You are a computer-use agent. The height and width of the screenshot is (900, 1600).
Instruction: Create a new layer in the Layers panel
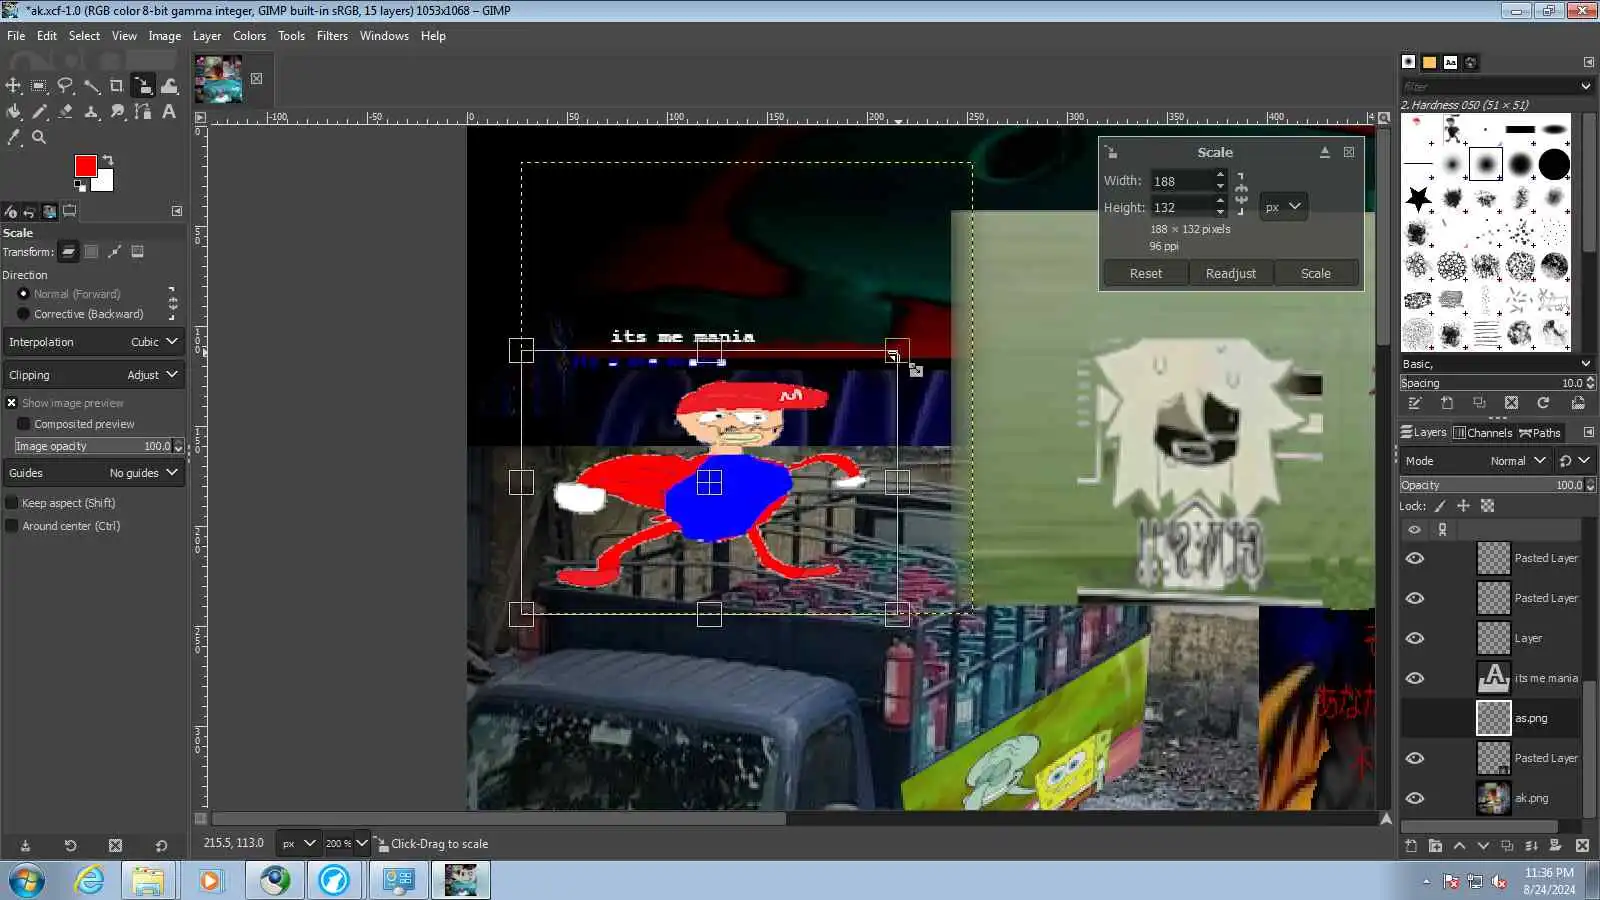point(1411,846)
